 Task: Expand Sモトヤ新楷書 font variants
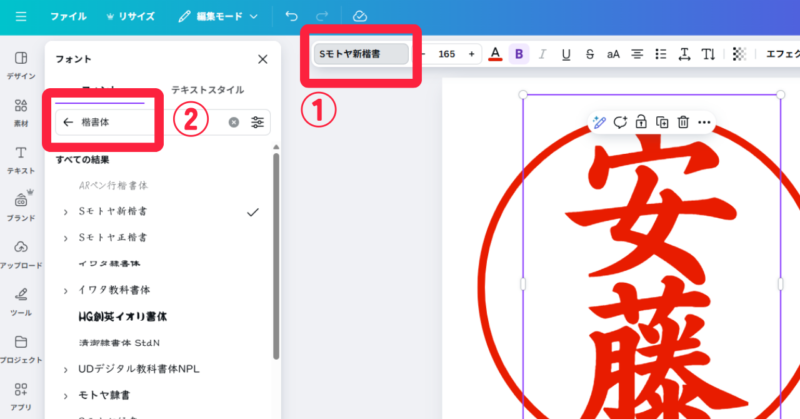point(65,212)
